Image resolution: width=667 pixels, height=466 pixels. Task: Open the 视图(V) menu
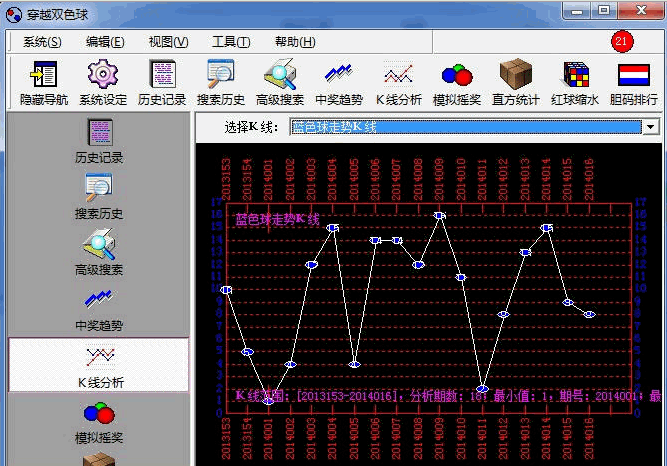[168, 42]
